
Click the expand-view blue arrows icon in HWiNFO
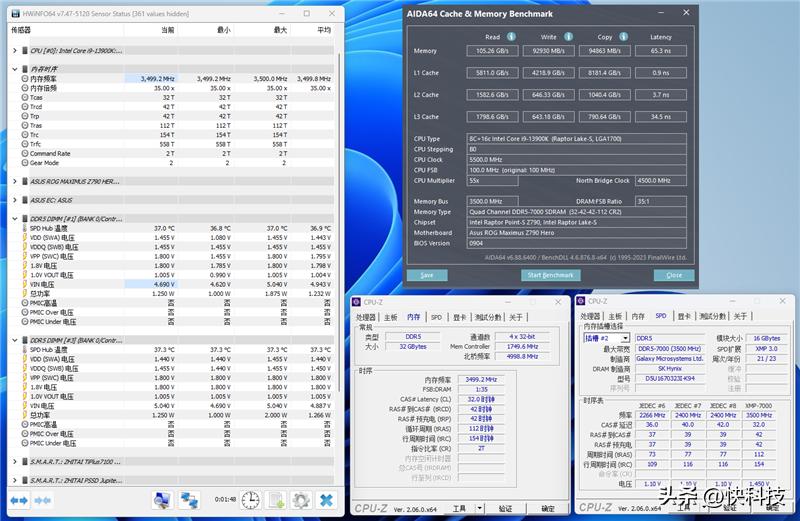coord(19,500)
